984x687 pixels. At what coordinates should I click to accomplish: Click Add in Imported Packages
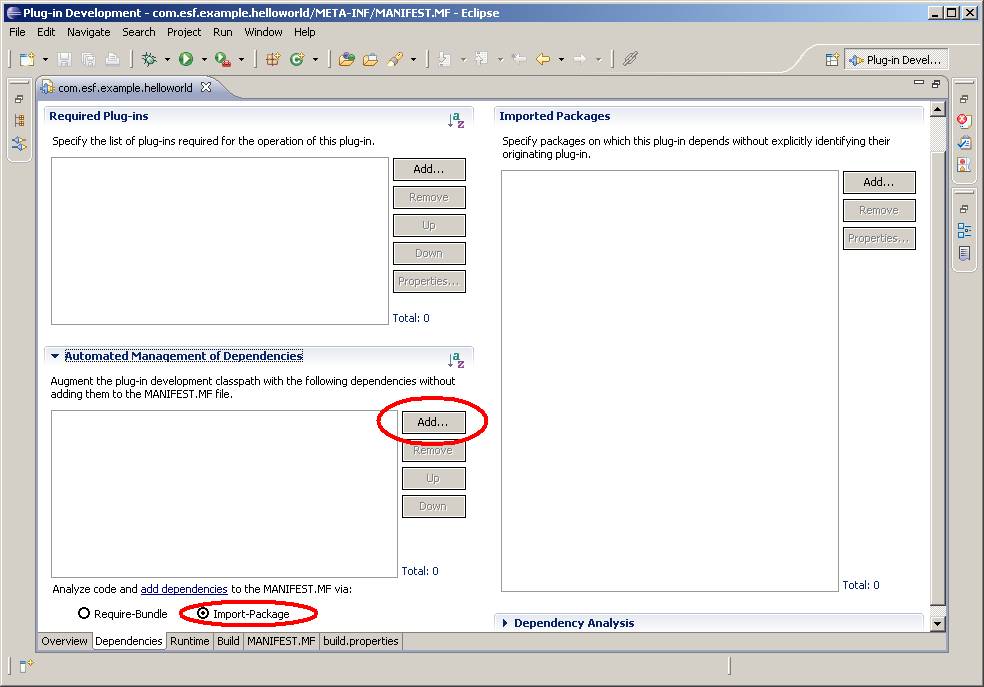pyautogui.click(x=879, y=183)
